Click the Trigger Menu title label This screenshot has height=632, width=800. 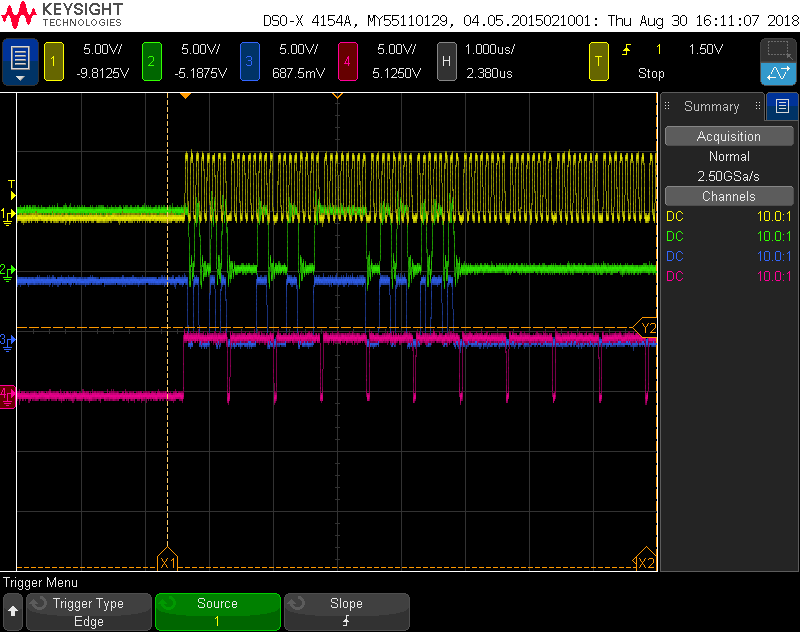pos(40,583)
